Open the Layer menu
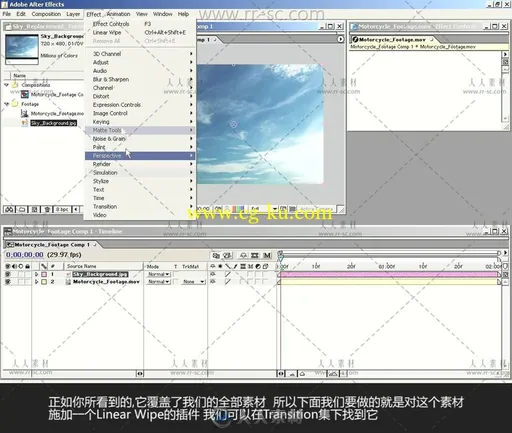 coord(73,14)
